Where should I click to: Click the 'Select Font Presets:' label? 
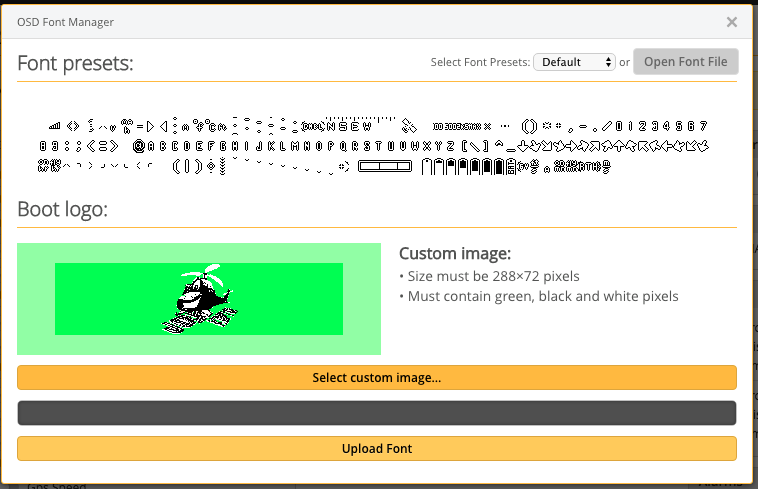[x=481, y=62]
